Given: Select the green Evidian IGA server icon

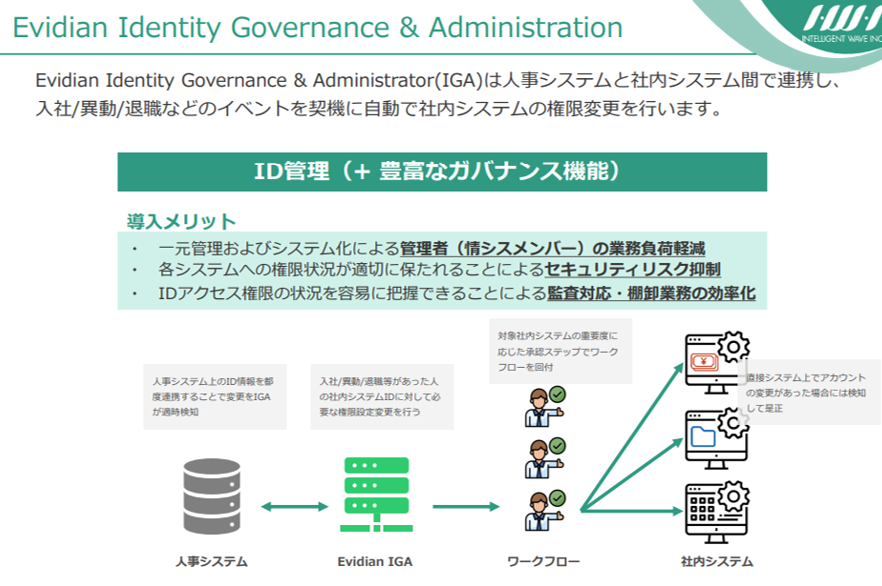Looking at the screenshot, I should 376,494.
